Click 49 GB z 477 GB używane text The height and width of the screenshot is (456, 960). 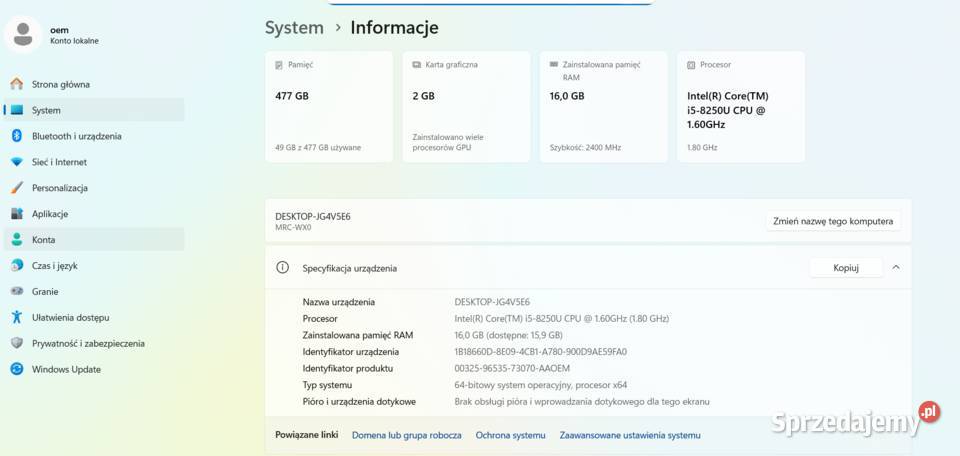pyautogui.click(x=318, y=148)
